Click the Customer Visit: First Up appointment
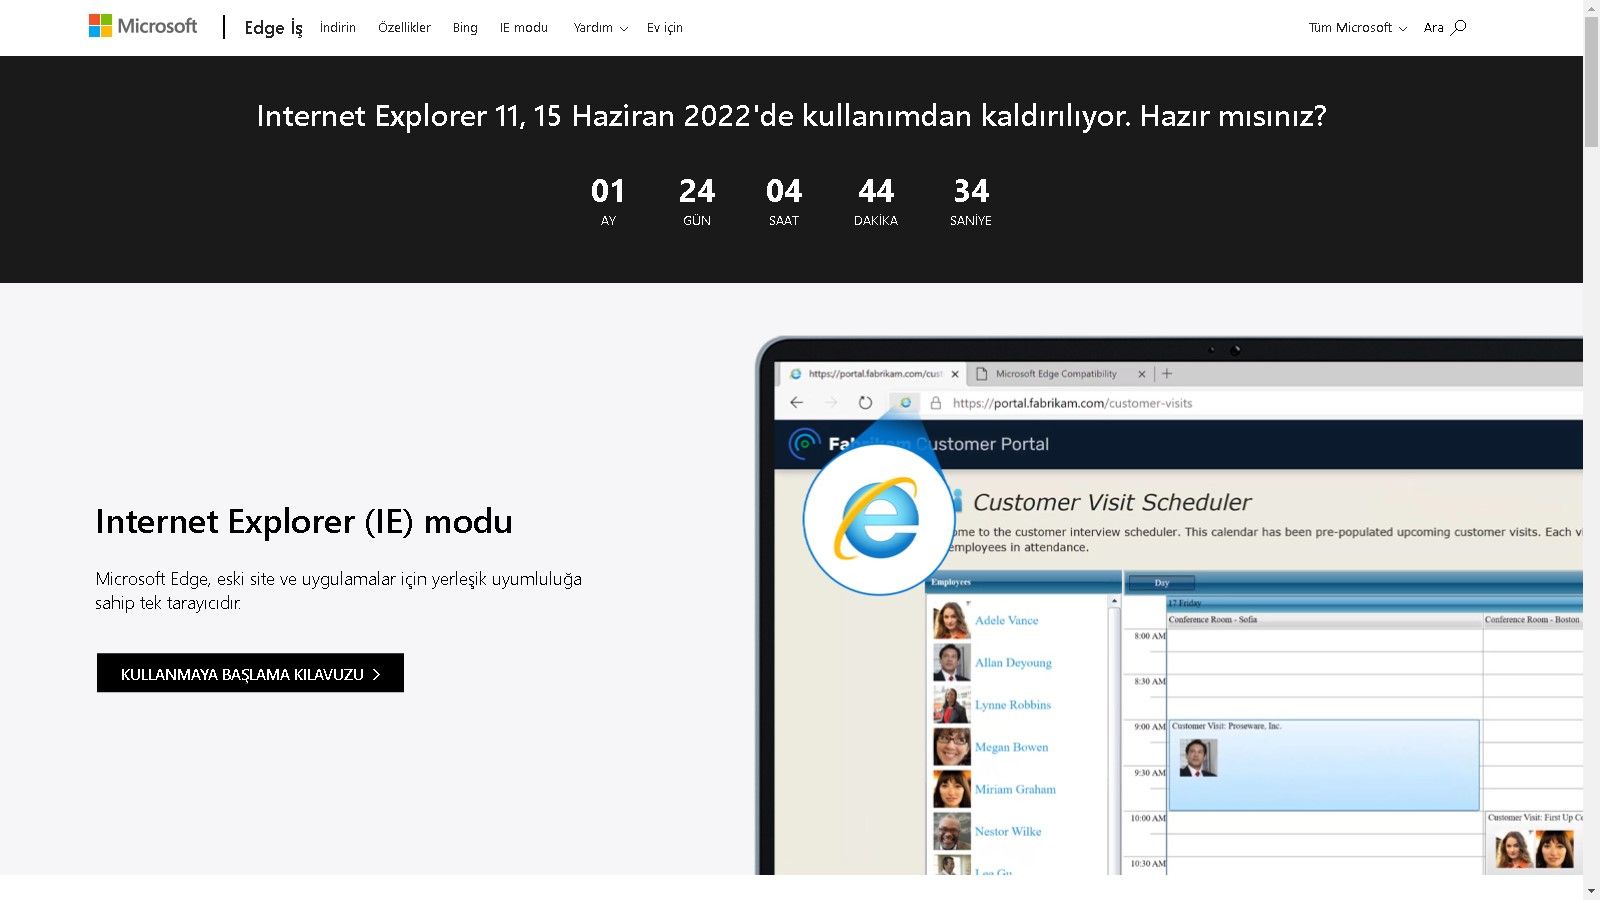The image size is (1600, 900). 1534,842
